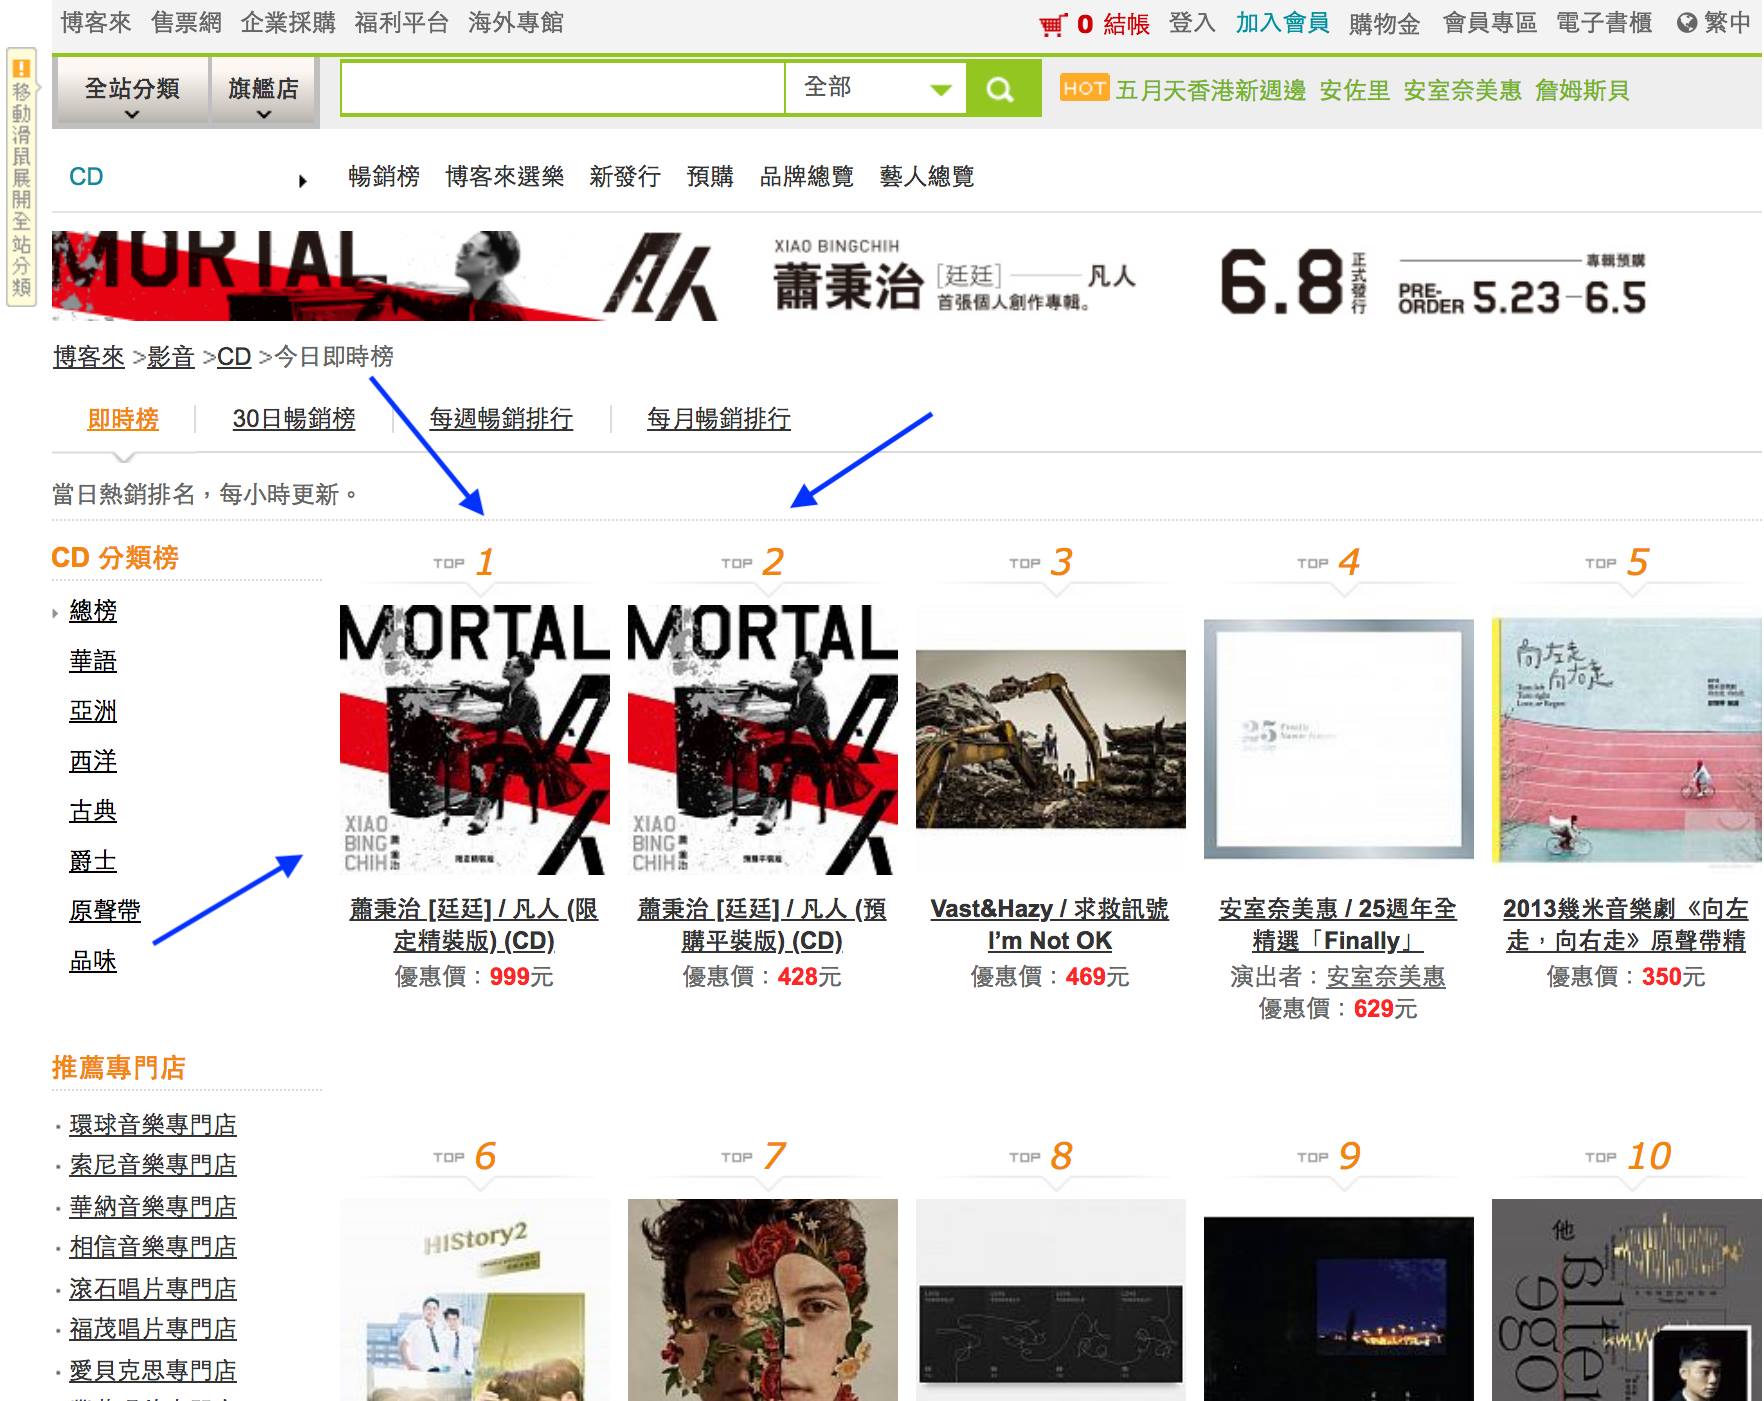Select the 原聲帶 category chart
1764x1401 pixels.
(x=105, y=911)
